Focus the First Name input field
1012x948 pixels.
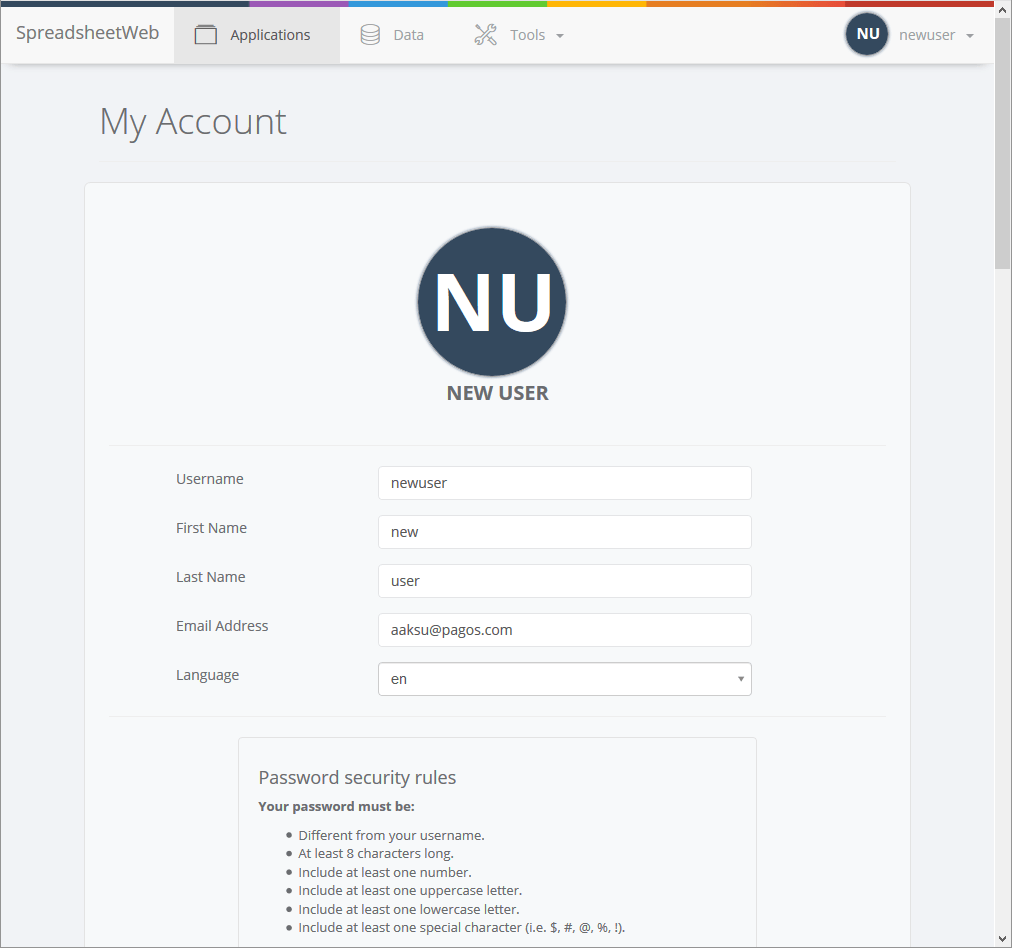(565, 532)
